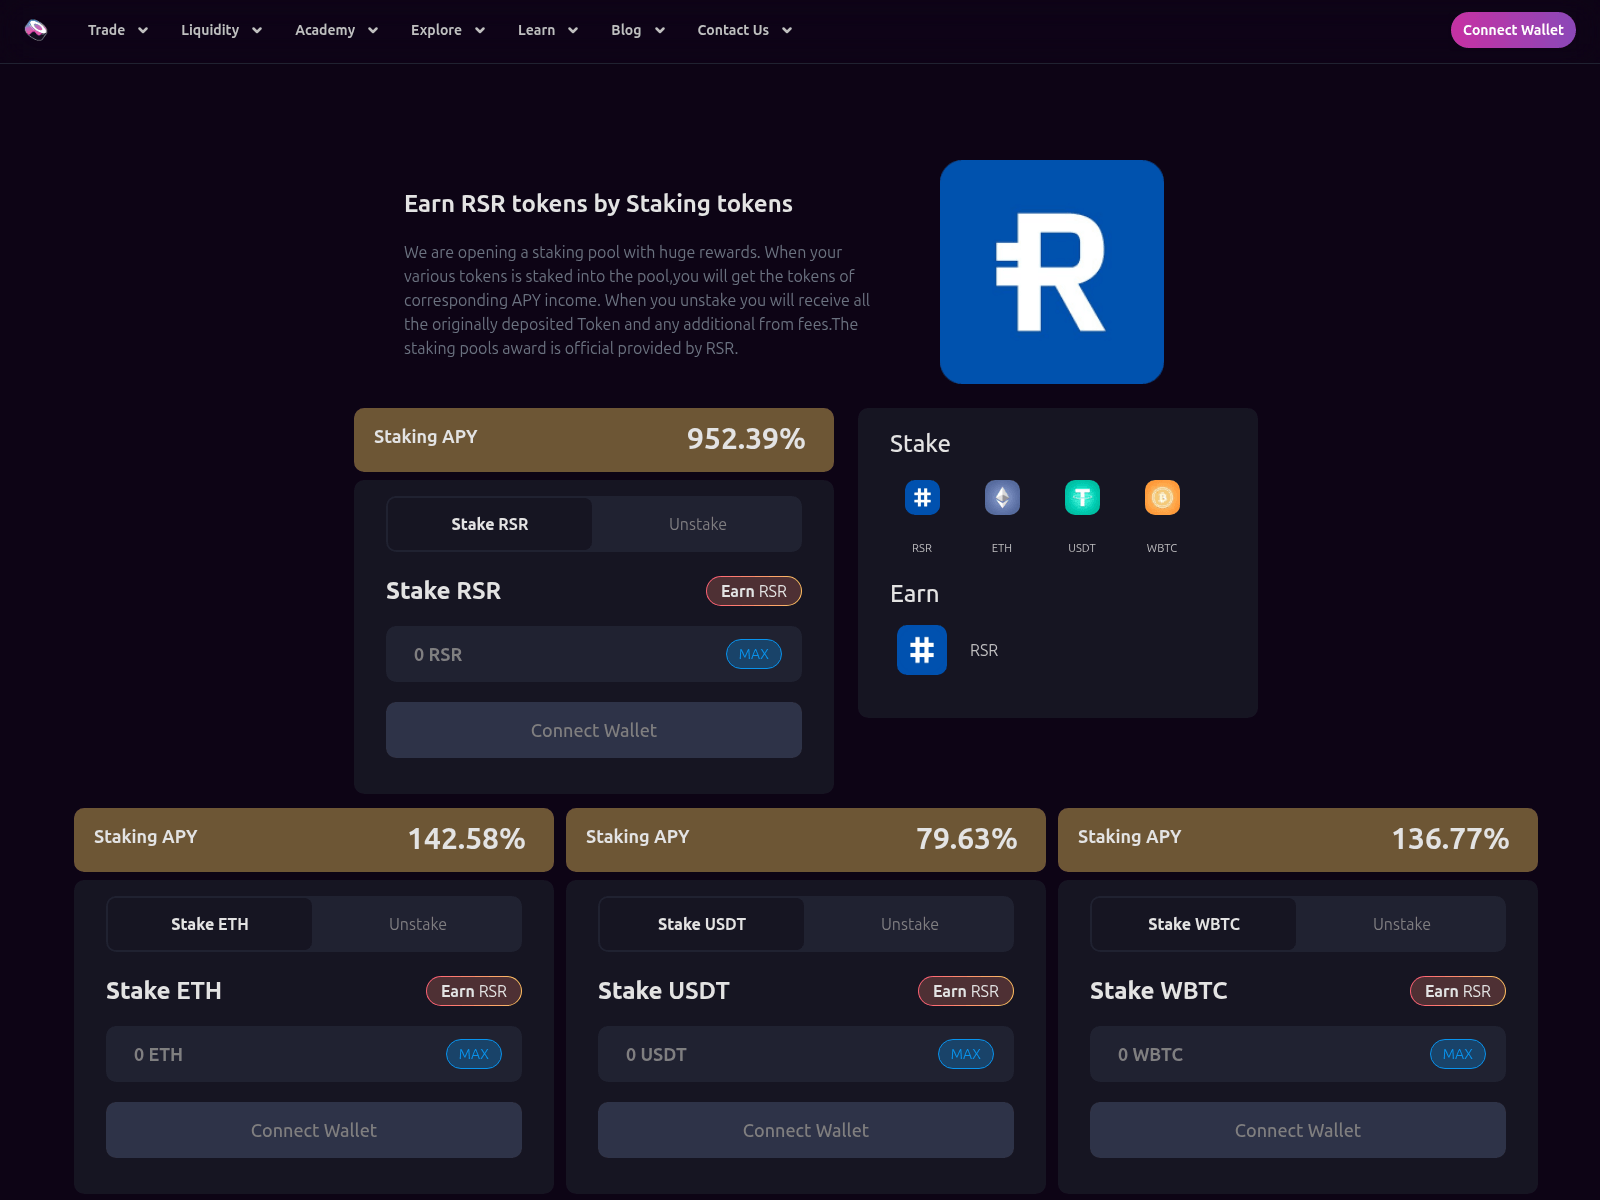Expand the Contact Us menu chevron
Viewport: 1600px width, 1200px height.
[x=787, y=30]
